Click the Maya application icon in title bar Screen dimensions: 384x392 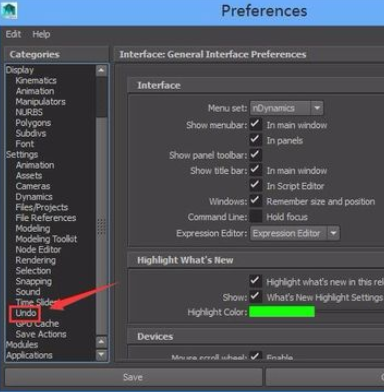(9, 11)
